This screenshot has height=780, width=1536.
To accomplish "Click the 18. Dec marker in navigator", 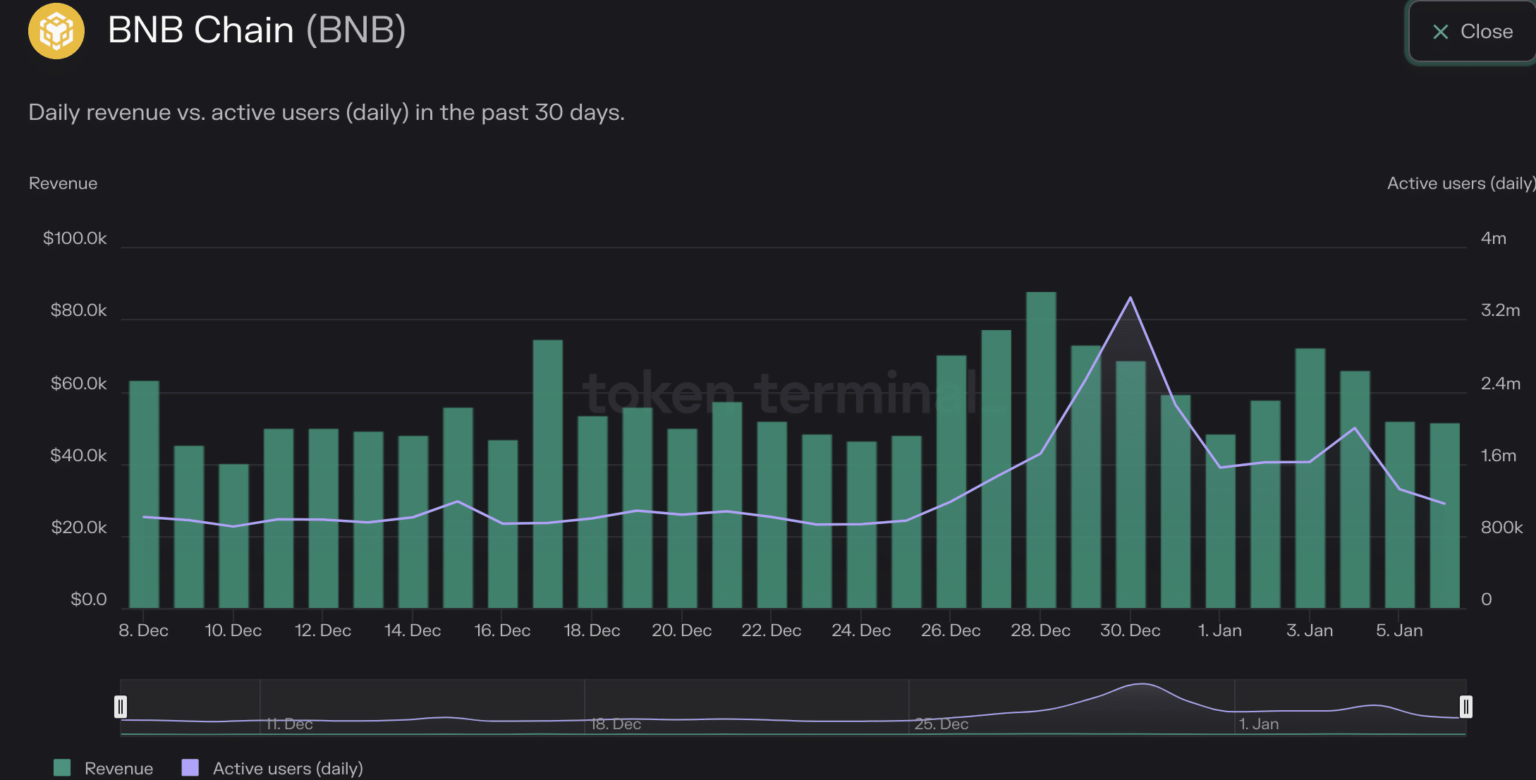I will click(x=614, y=724).
